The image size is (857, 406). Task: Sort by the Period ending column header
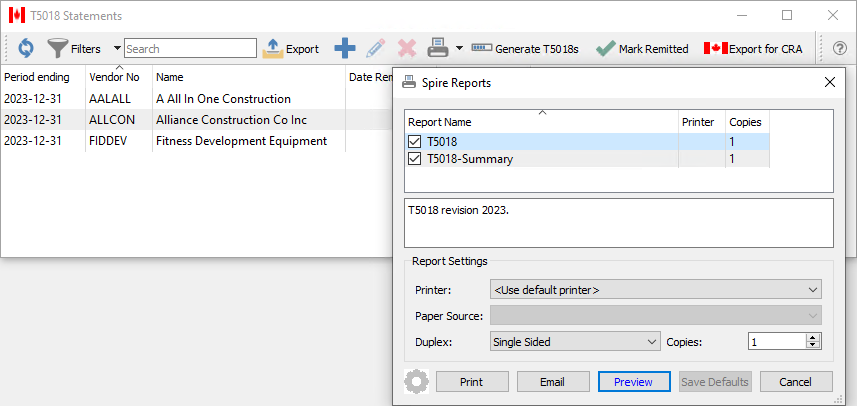click(43, 78)
